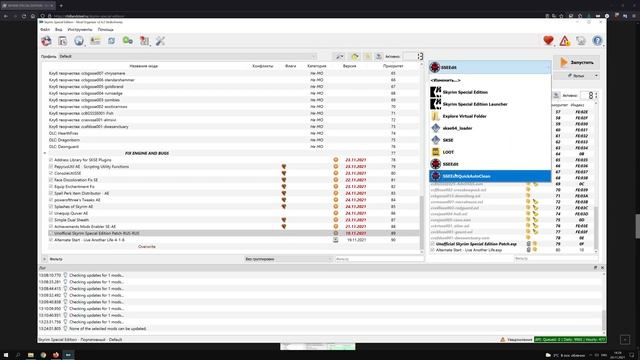
Task: Toggle the Simple Dual Sheath checkbox
Action: click(x=51, y=220)
